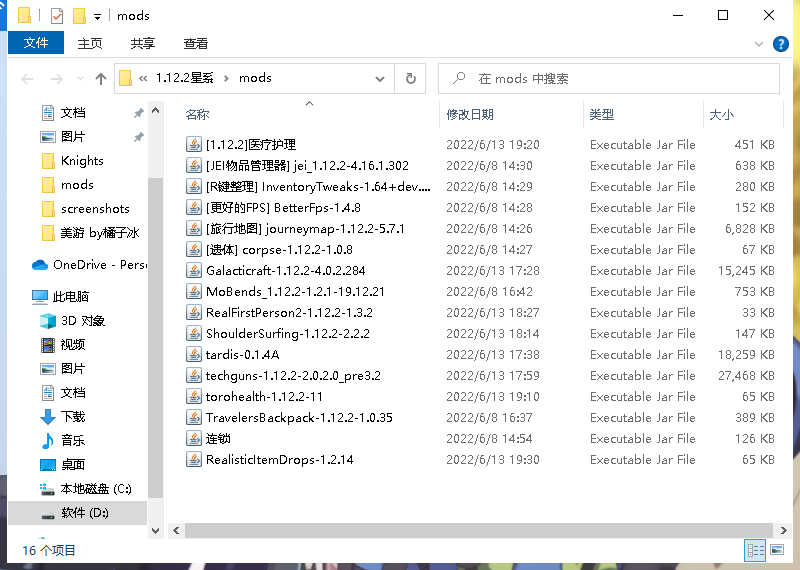Open Customize Quick Access Toolbar dropdown

point(97,17)
